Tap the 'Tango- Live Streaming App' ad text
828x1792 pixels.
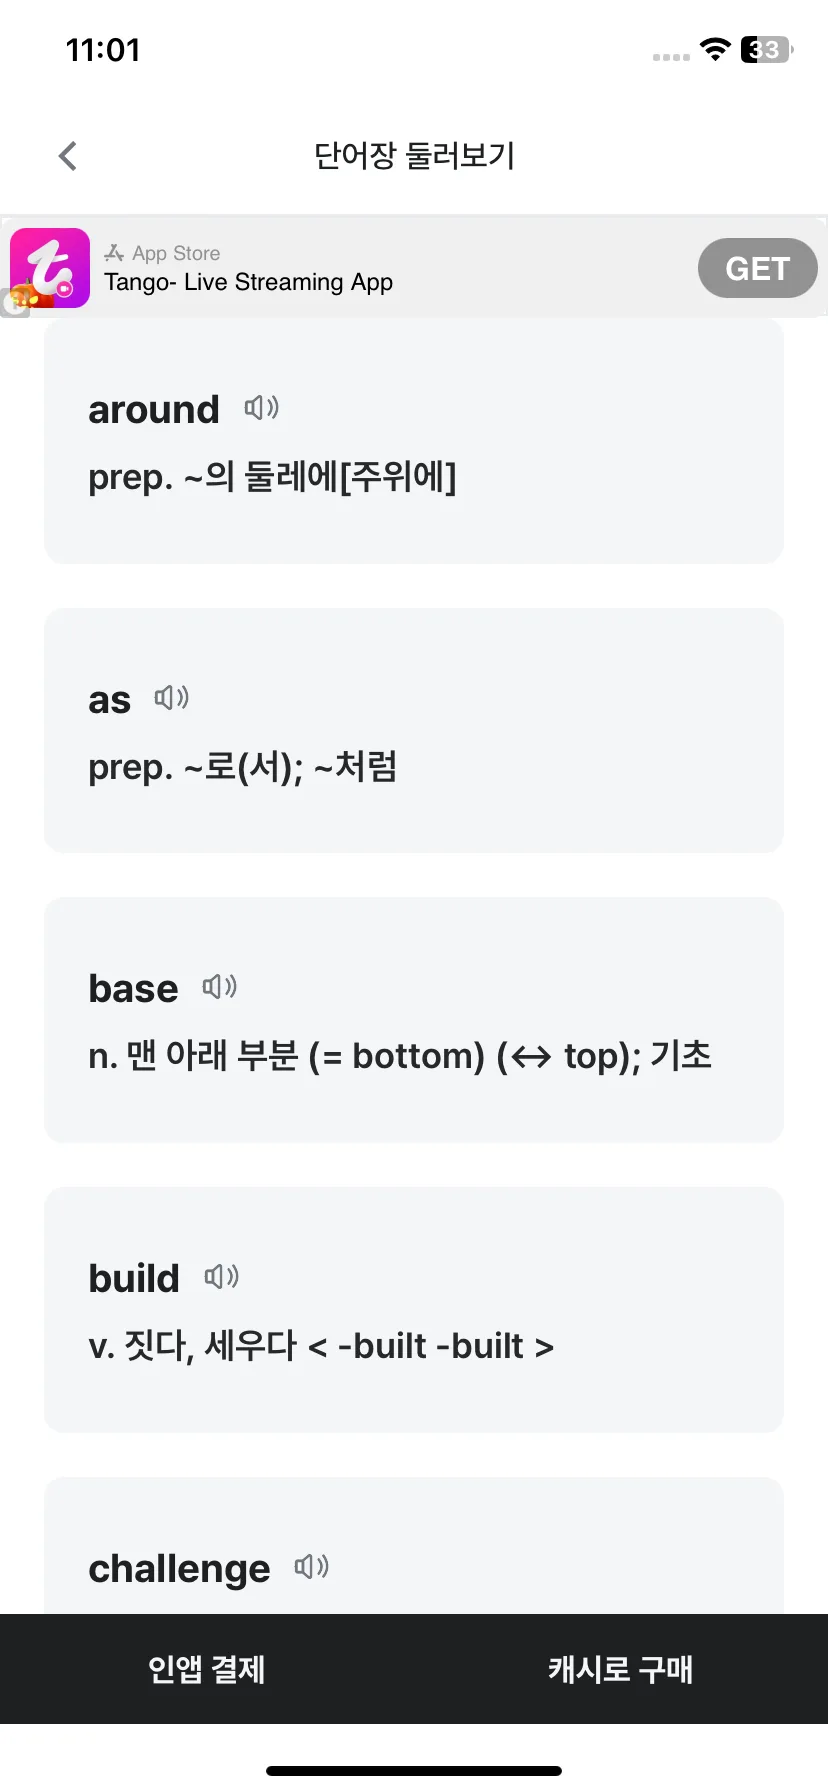tap(249, 282)
